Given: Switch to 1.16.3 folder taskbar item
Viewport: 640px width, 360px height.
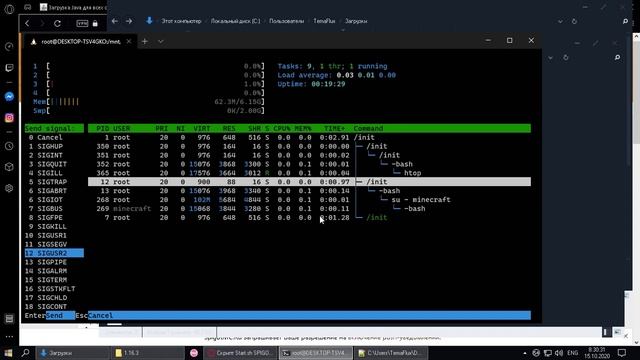Looking at the screenshot, I should click(x=147, y=353).
